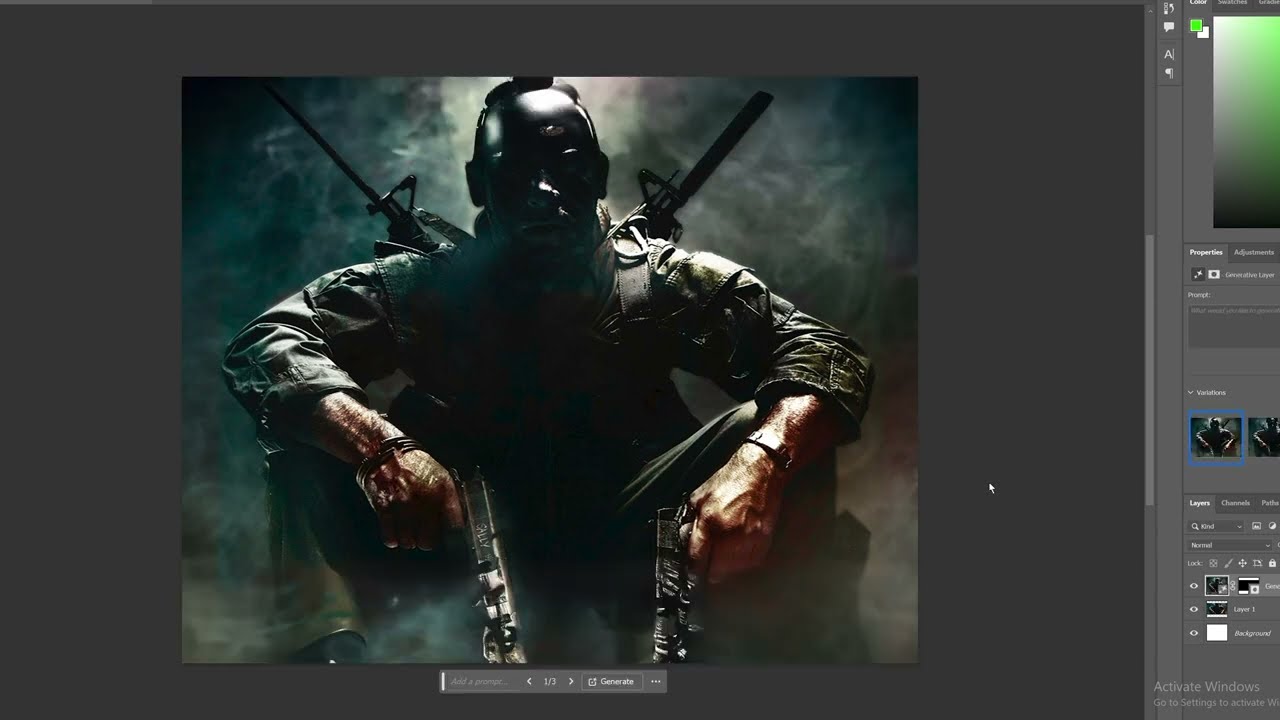Switch to the Layers tab
Image resolution: width=1280 pixels, height=720 pixels.
tap(1200, 503)
